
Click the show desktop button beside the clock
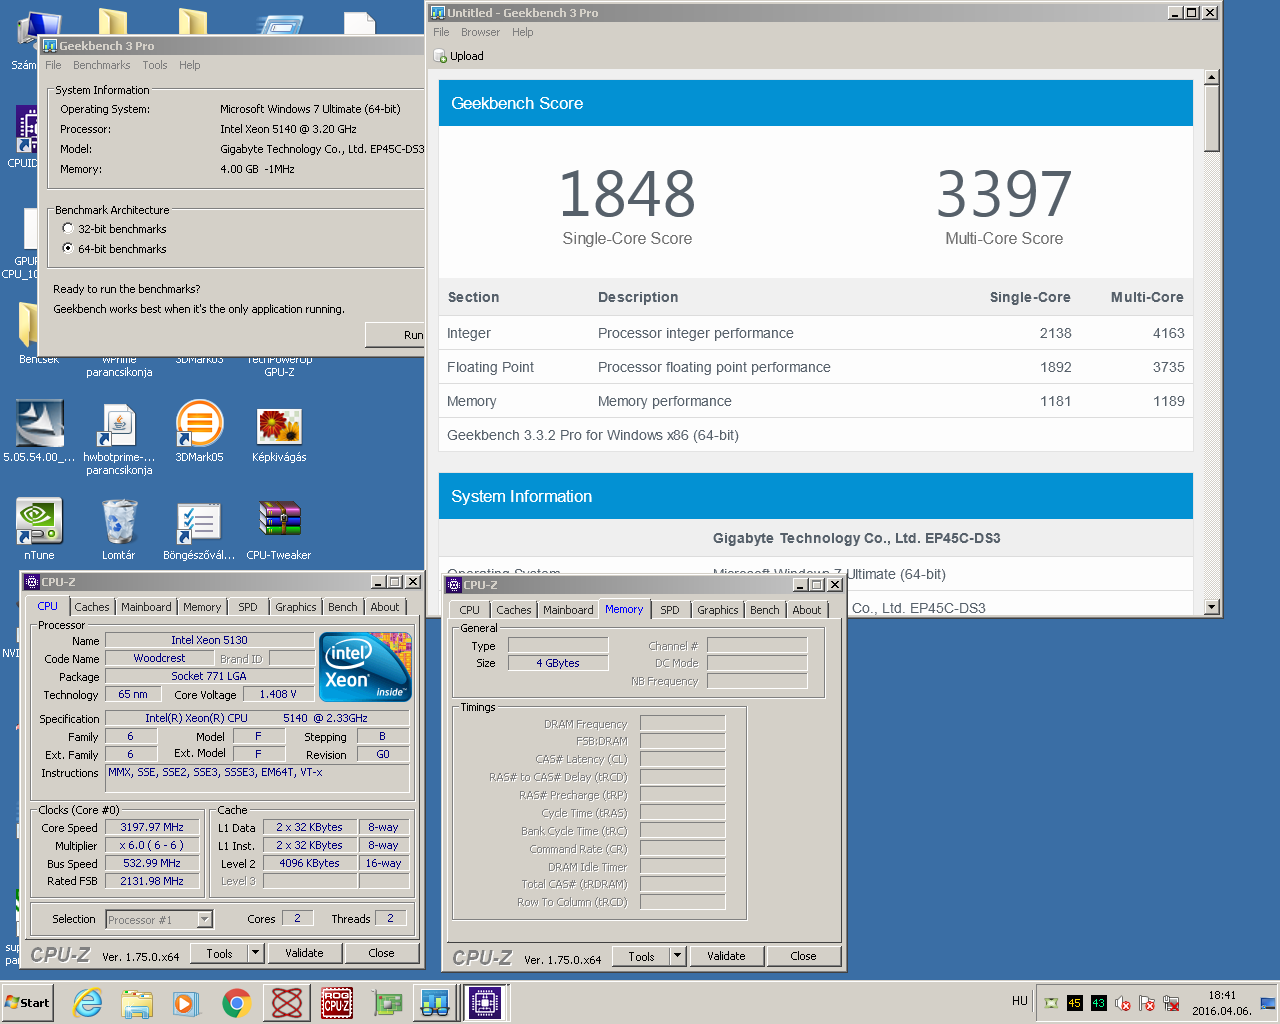(1268, 1003)
